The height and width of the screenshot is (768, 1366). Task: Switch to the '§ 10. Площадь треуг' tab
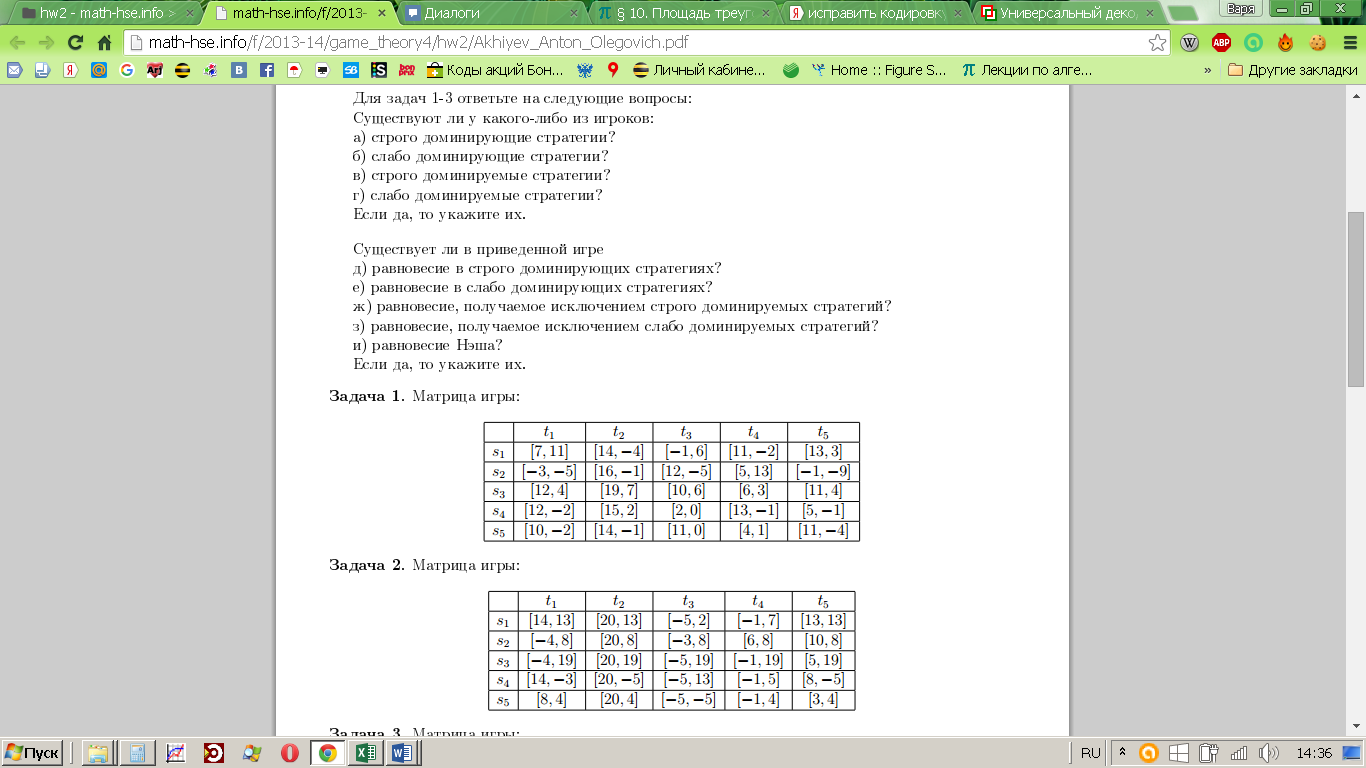[683, 13]
